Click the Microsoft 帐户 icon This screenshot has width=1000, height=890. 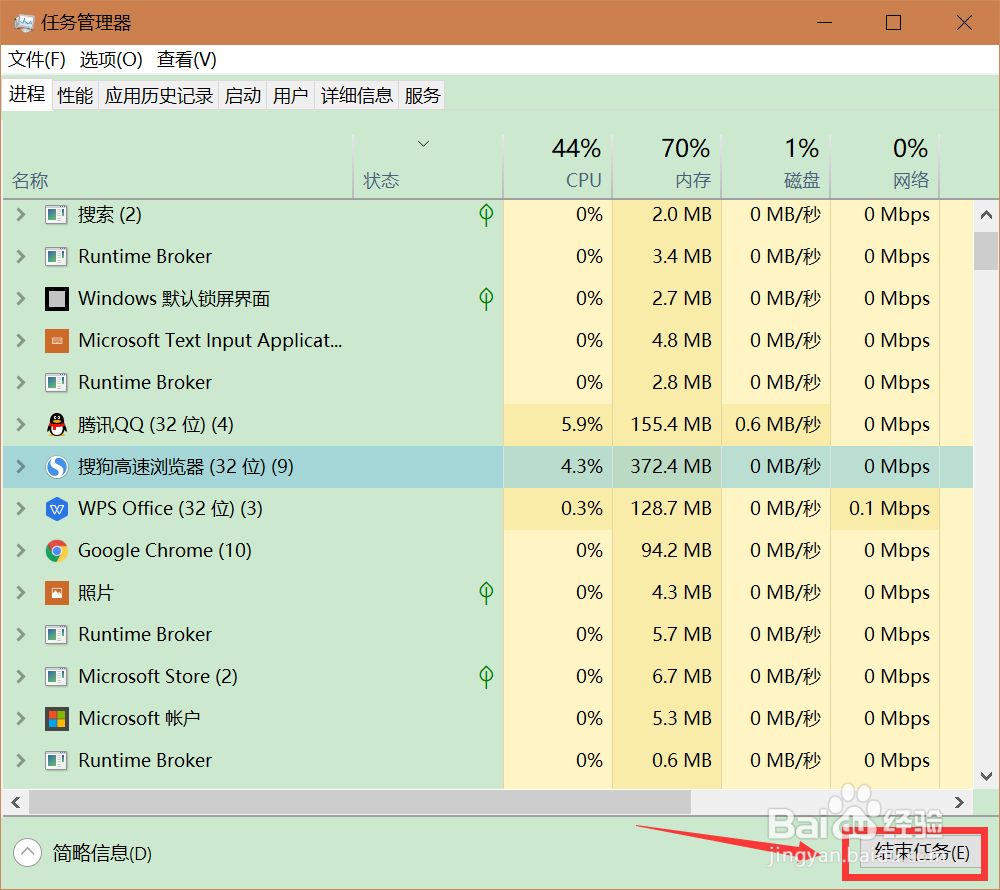(x=57, y=719)
